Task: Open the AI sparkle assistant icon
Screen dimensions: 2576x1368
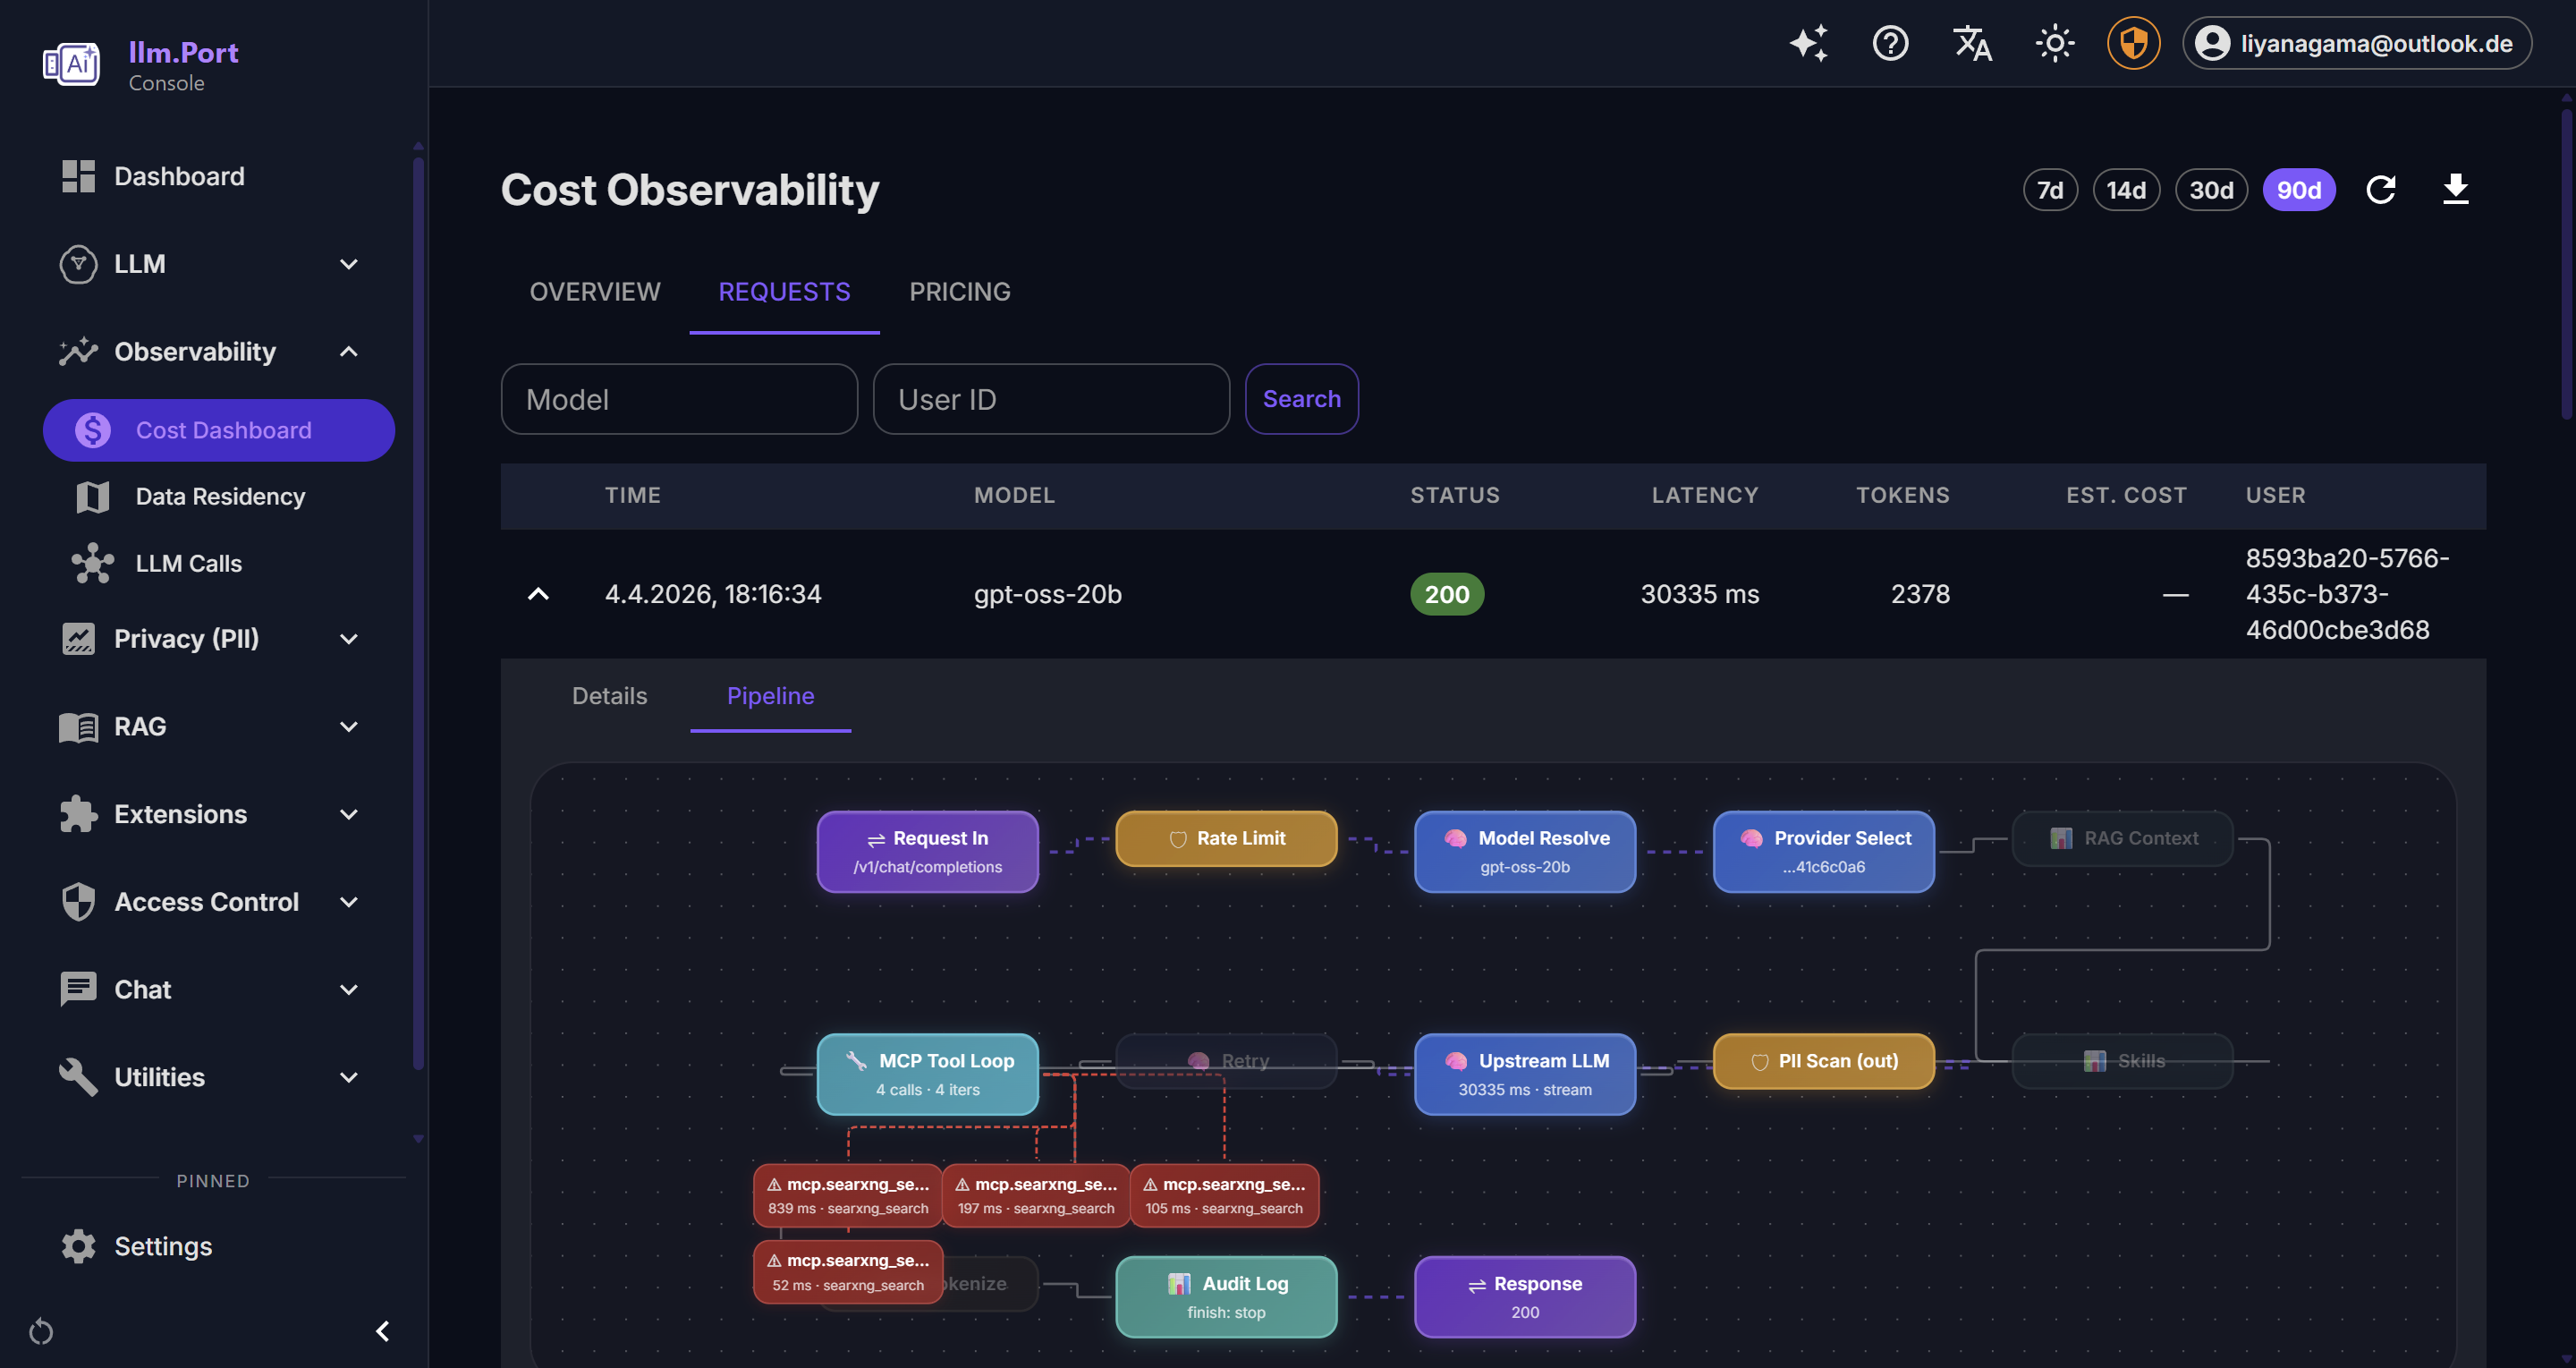Action: [x=1809, y=43]
